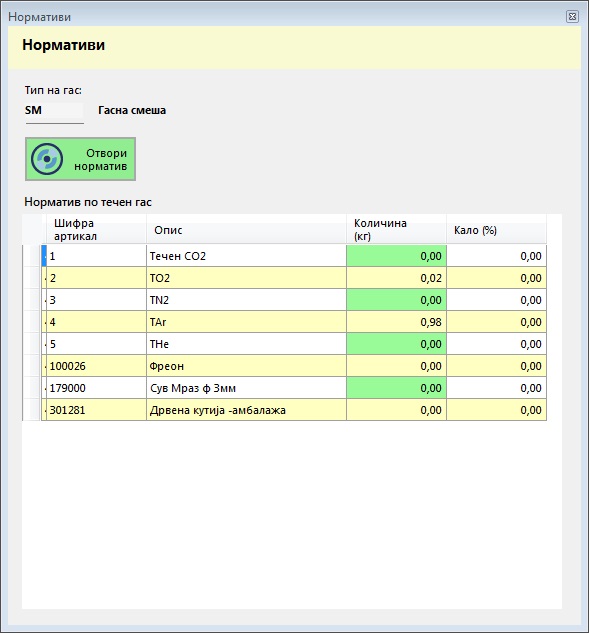Click the circular icon in Отвори норматив button
The width and height of the screenshot is (589, 634).
47,159
